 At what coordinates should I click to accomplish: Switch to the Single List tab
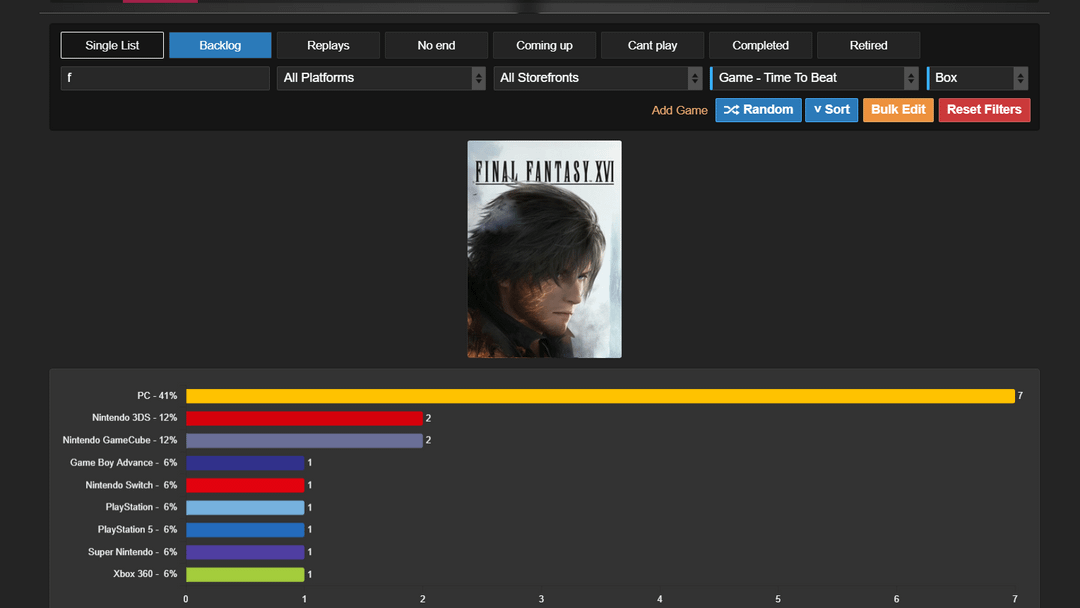tap(112, 45)
